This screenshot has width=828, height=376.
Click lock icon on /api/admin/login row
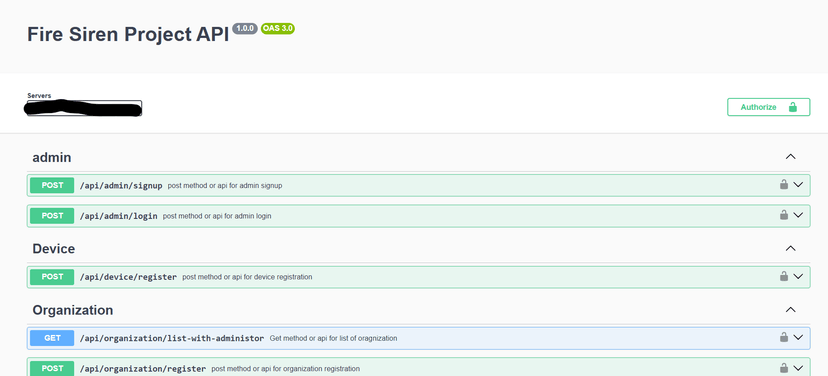[x=784, y=215]
